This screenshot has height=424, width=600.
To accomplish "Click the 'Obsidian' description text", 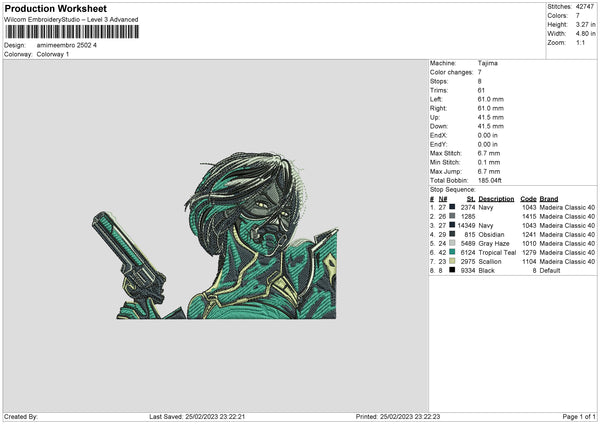I will pyautogui.click(x=491, y=234).
